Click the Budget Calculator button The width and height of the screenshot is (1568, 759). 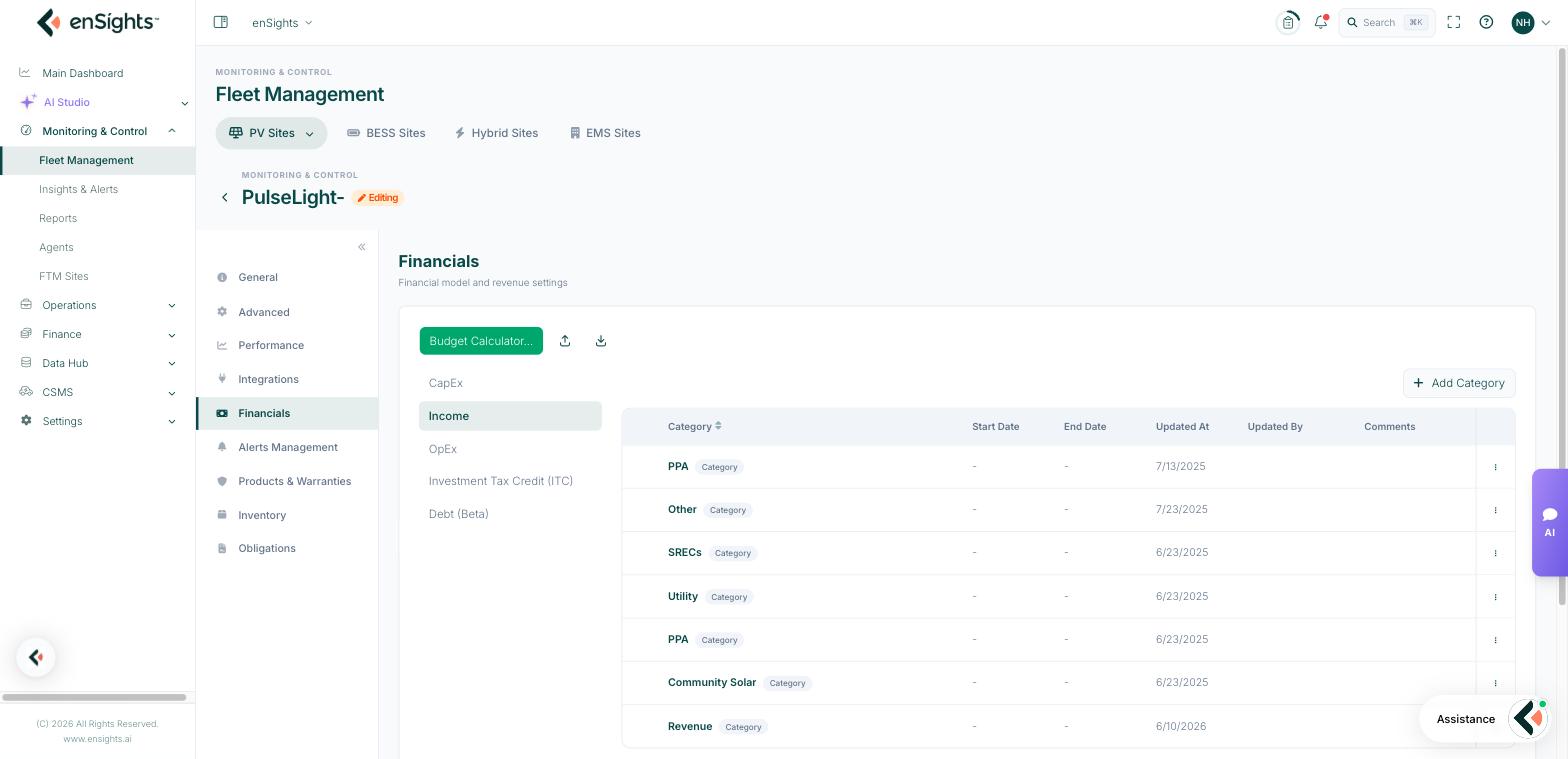pos(481,341)
